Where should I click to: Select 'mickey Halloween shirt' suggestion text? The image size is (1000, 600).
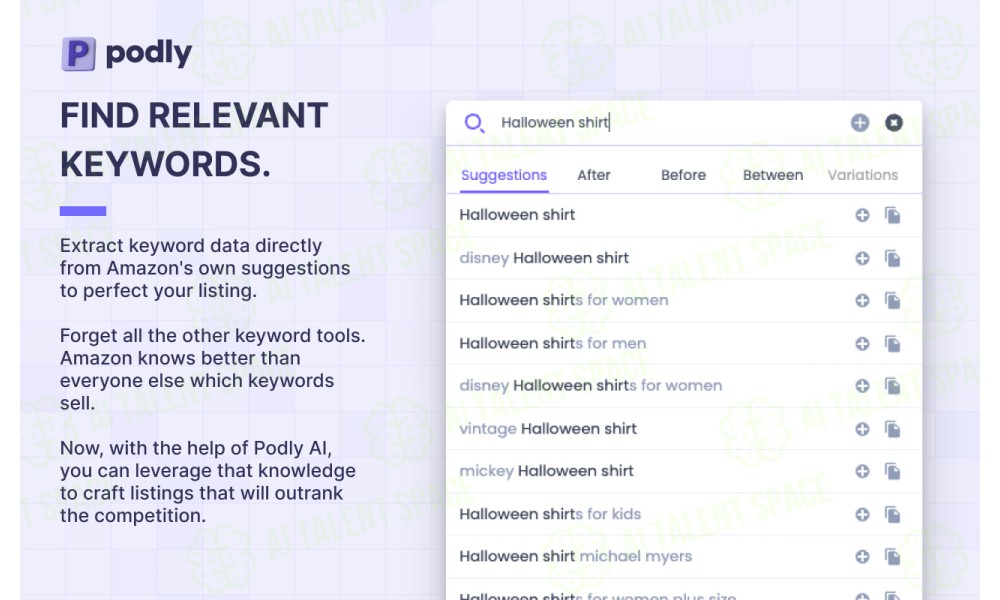(547, 471)
